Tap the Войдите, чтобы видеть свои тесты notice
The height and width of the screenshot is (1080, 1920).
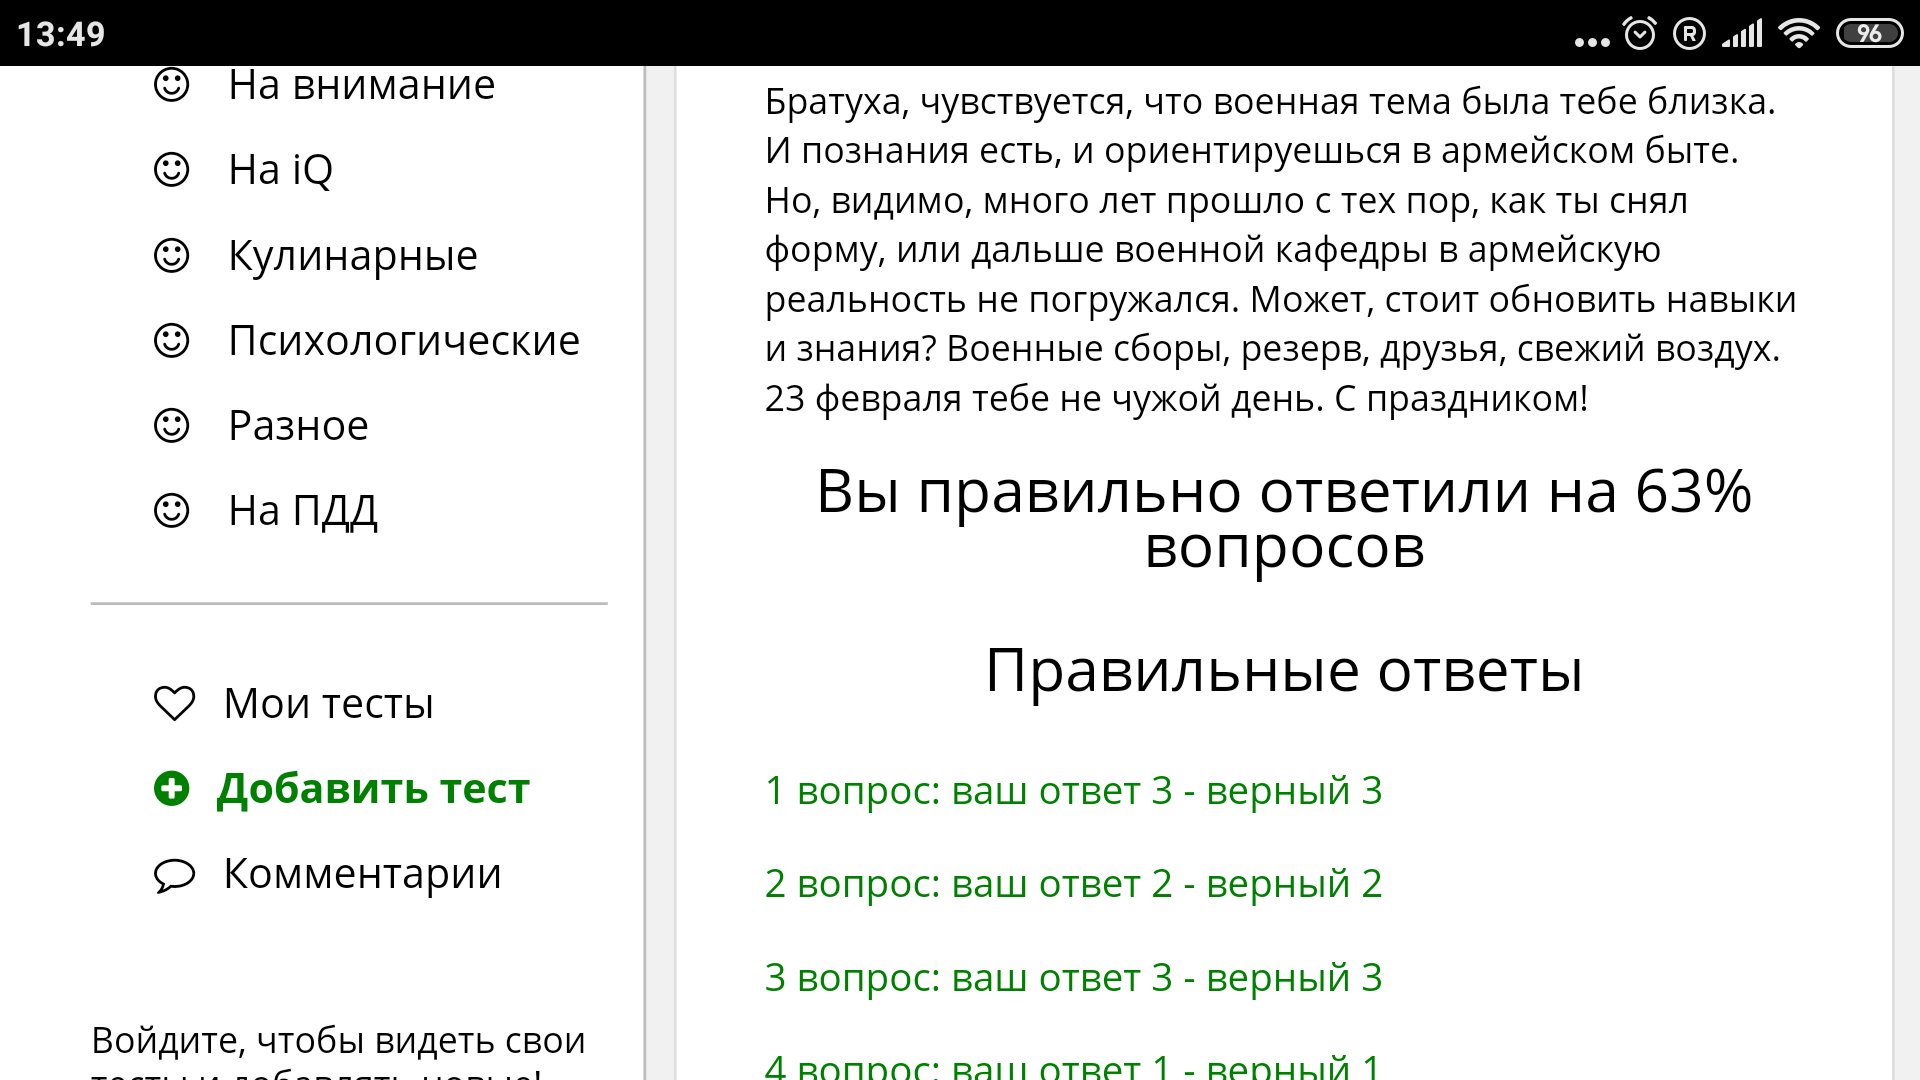338,1053
